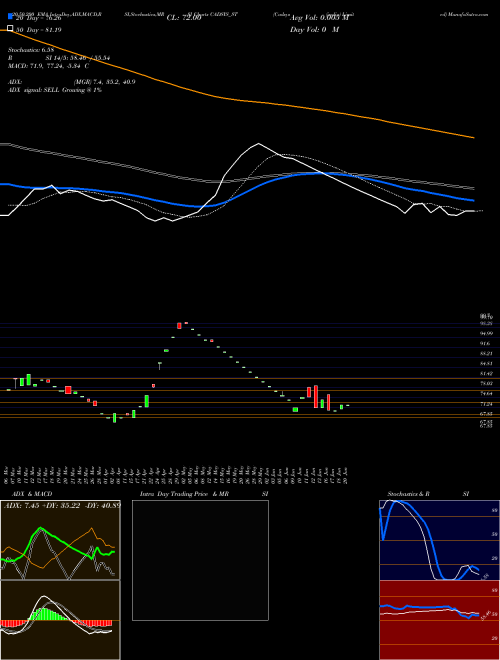Image resolution: width=500 pixels, height=660 pixels.
Task: Click the red candle at the price peak
Action: (179, 325)
